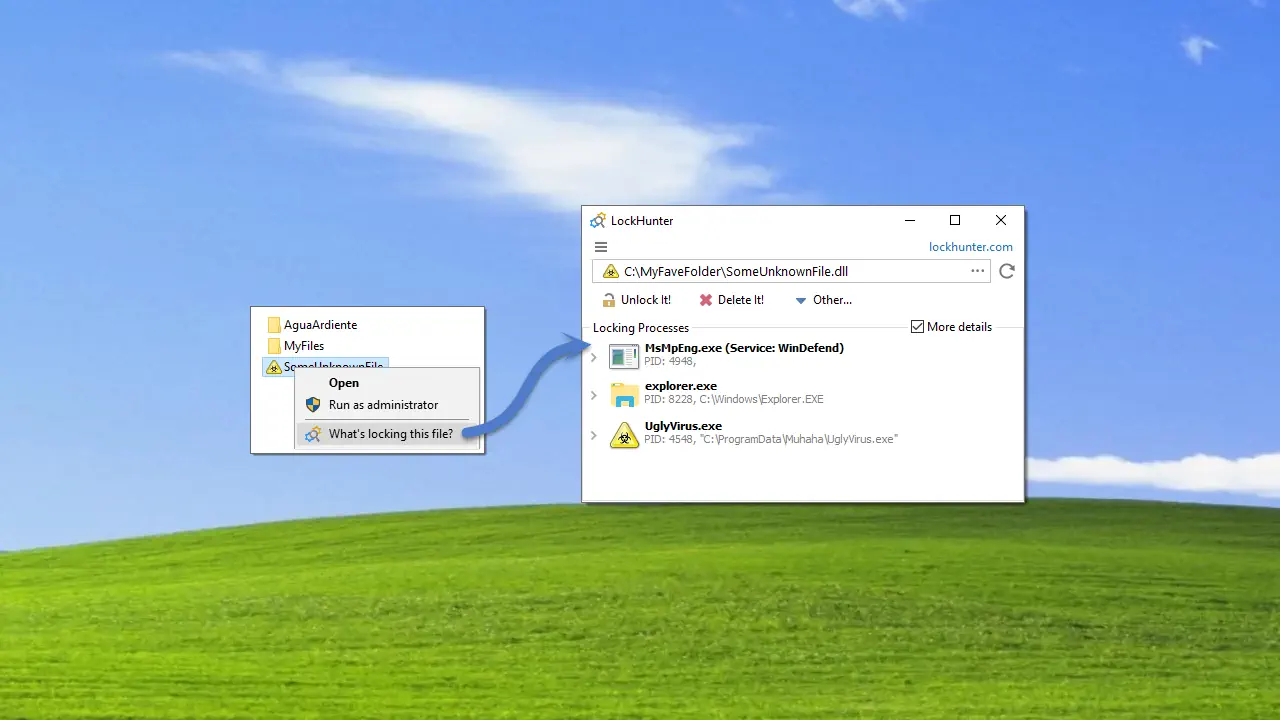Click the UglyVirus.exe biohazard process icon

click(x=624, y=434)
